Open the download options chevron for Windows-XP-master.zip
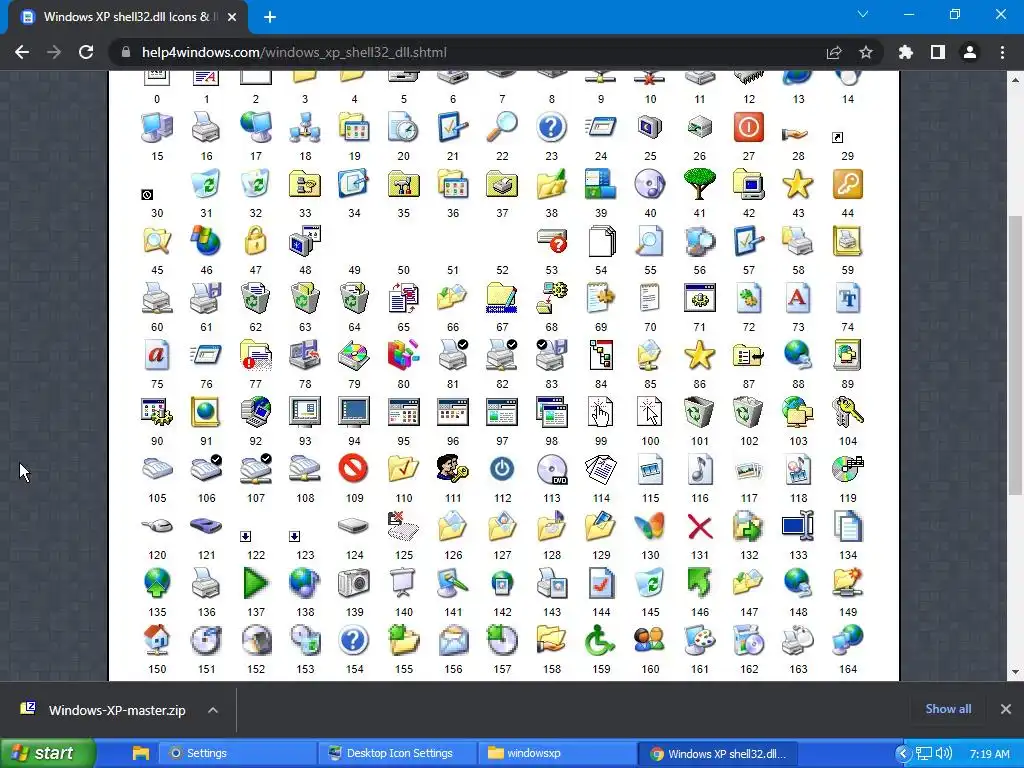The image size is (1024, 768). click(x=213, y=710)
